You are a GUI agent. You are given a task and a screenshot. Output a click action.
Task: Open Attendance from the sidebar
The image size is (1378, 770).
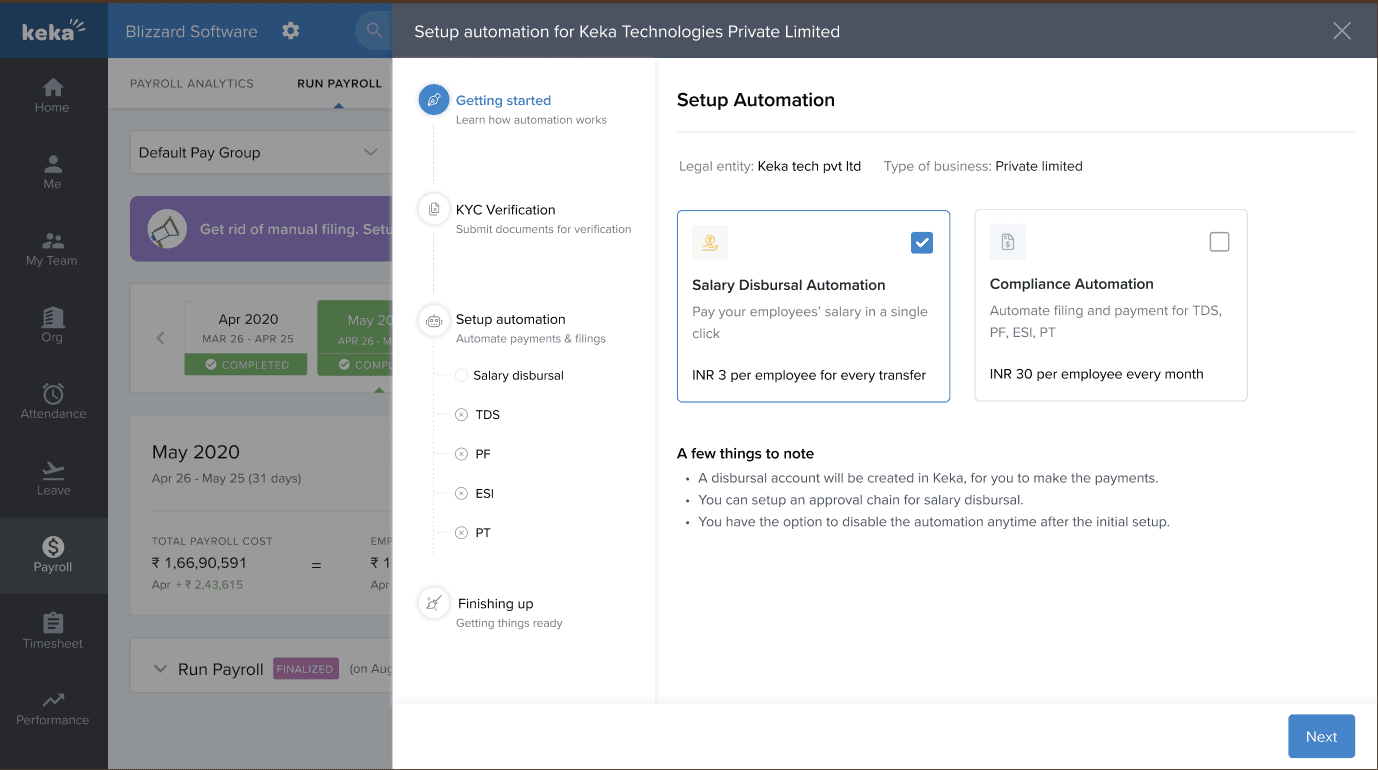pyautogui.click(x=53, y=402)
